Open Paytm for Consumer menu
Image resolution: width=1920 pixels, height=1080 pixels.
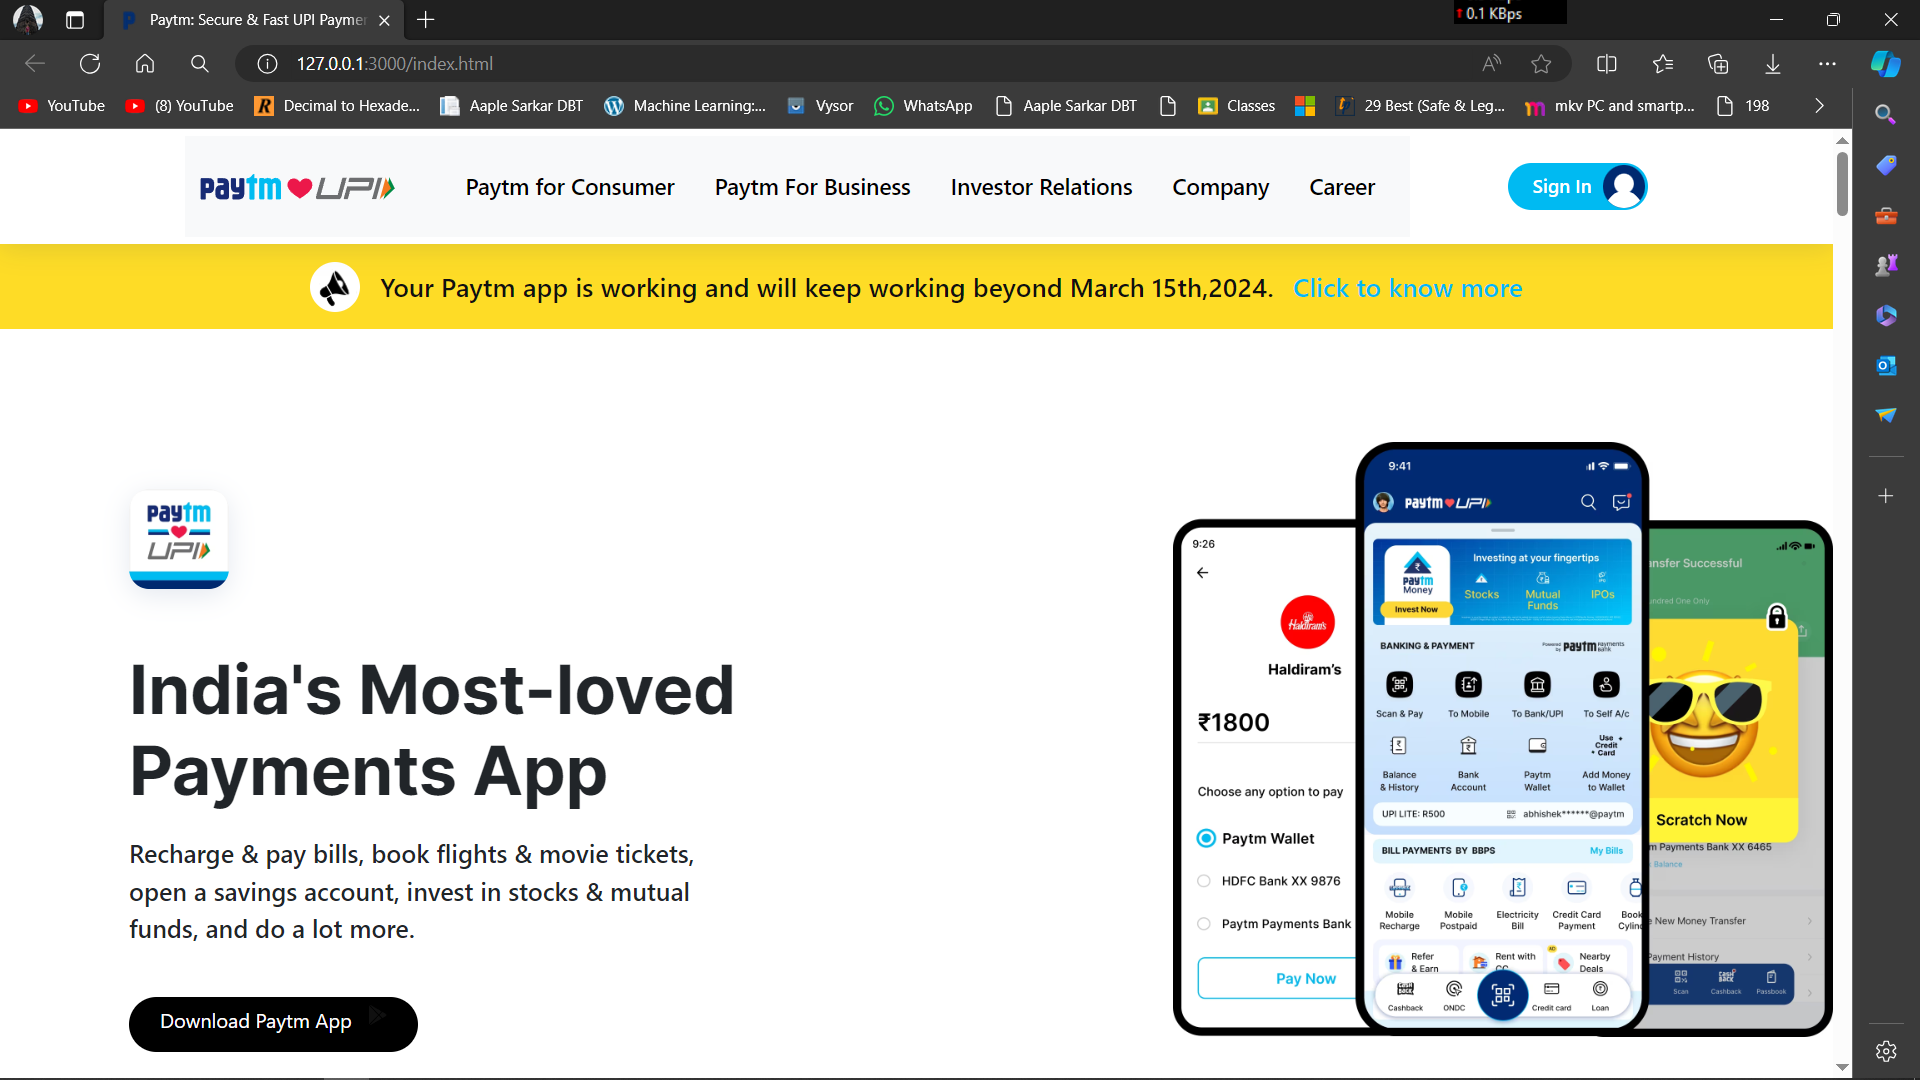coord(570,188)
